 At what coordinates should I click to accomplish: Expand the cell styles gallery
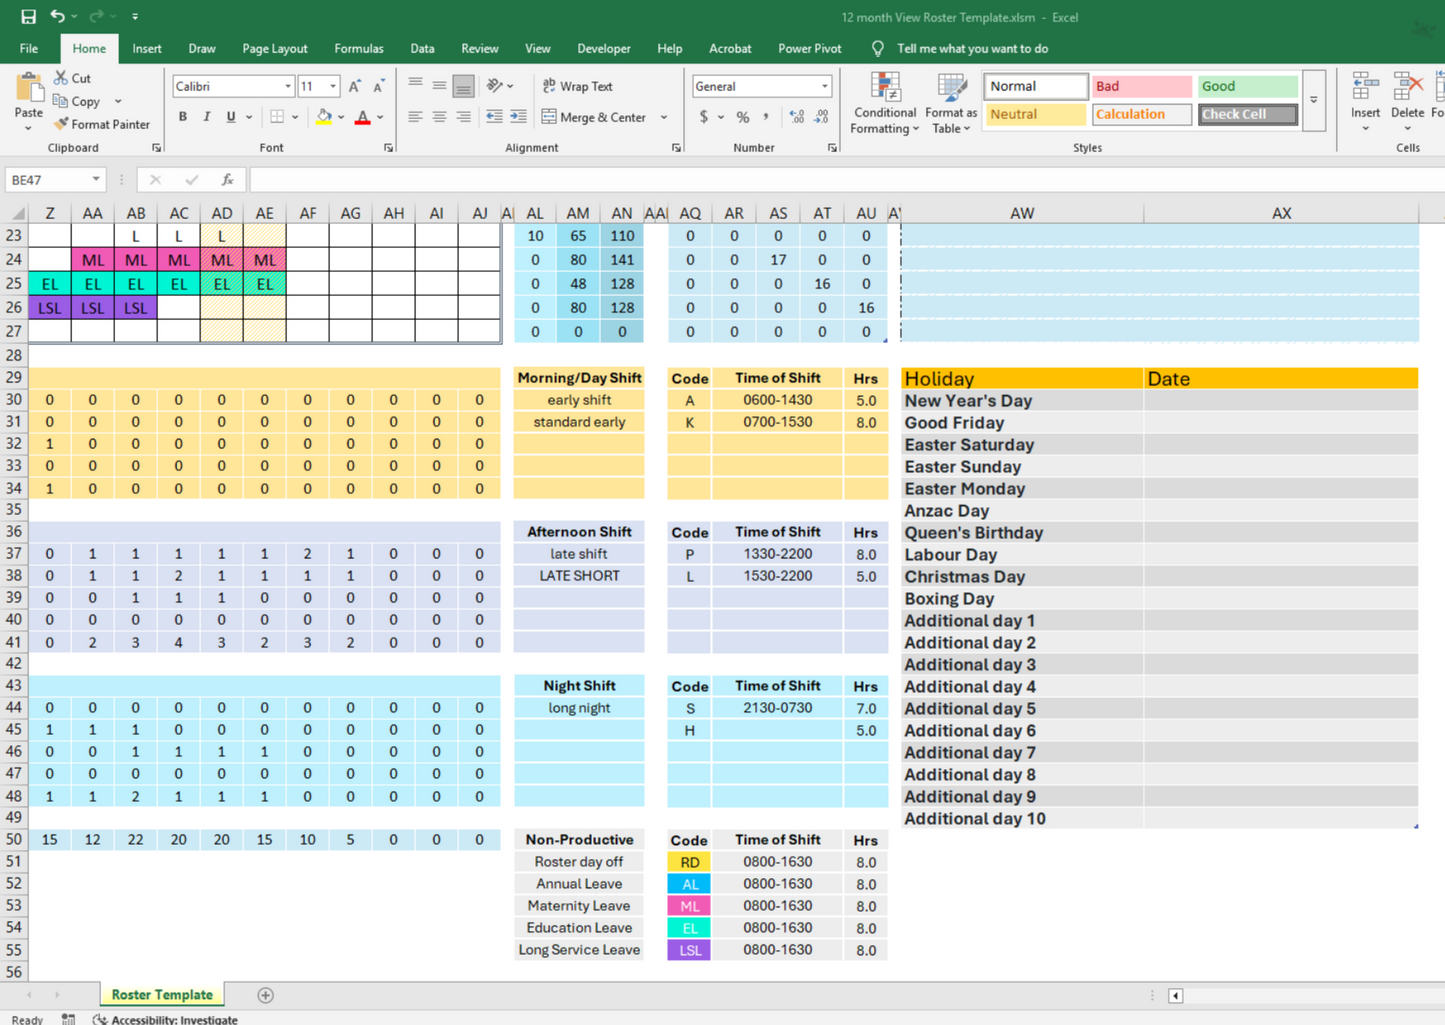tap(1314, 101)
